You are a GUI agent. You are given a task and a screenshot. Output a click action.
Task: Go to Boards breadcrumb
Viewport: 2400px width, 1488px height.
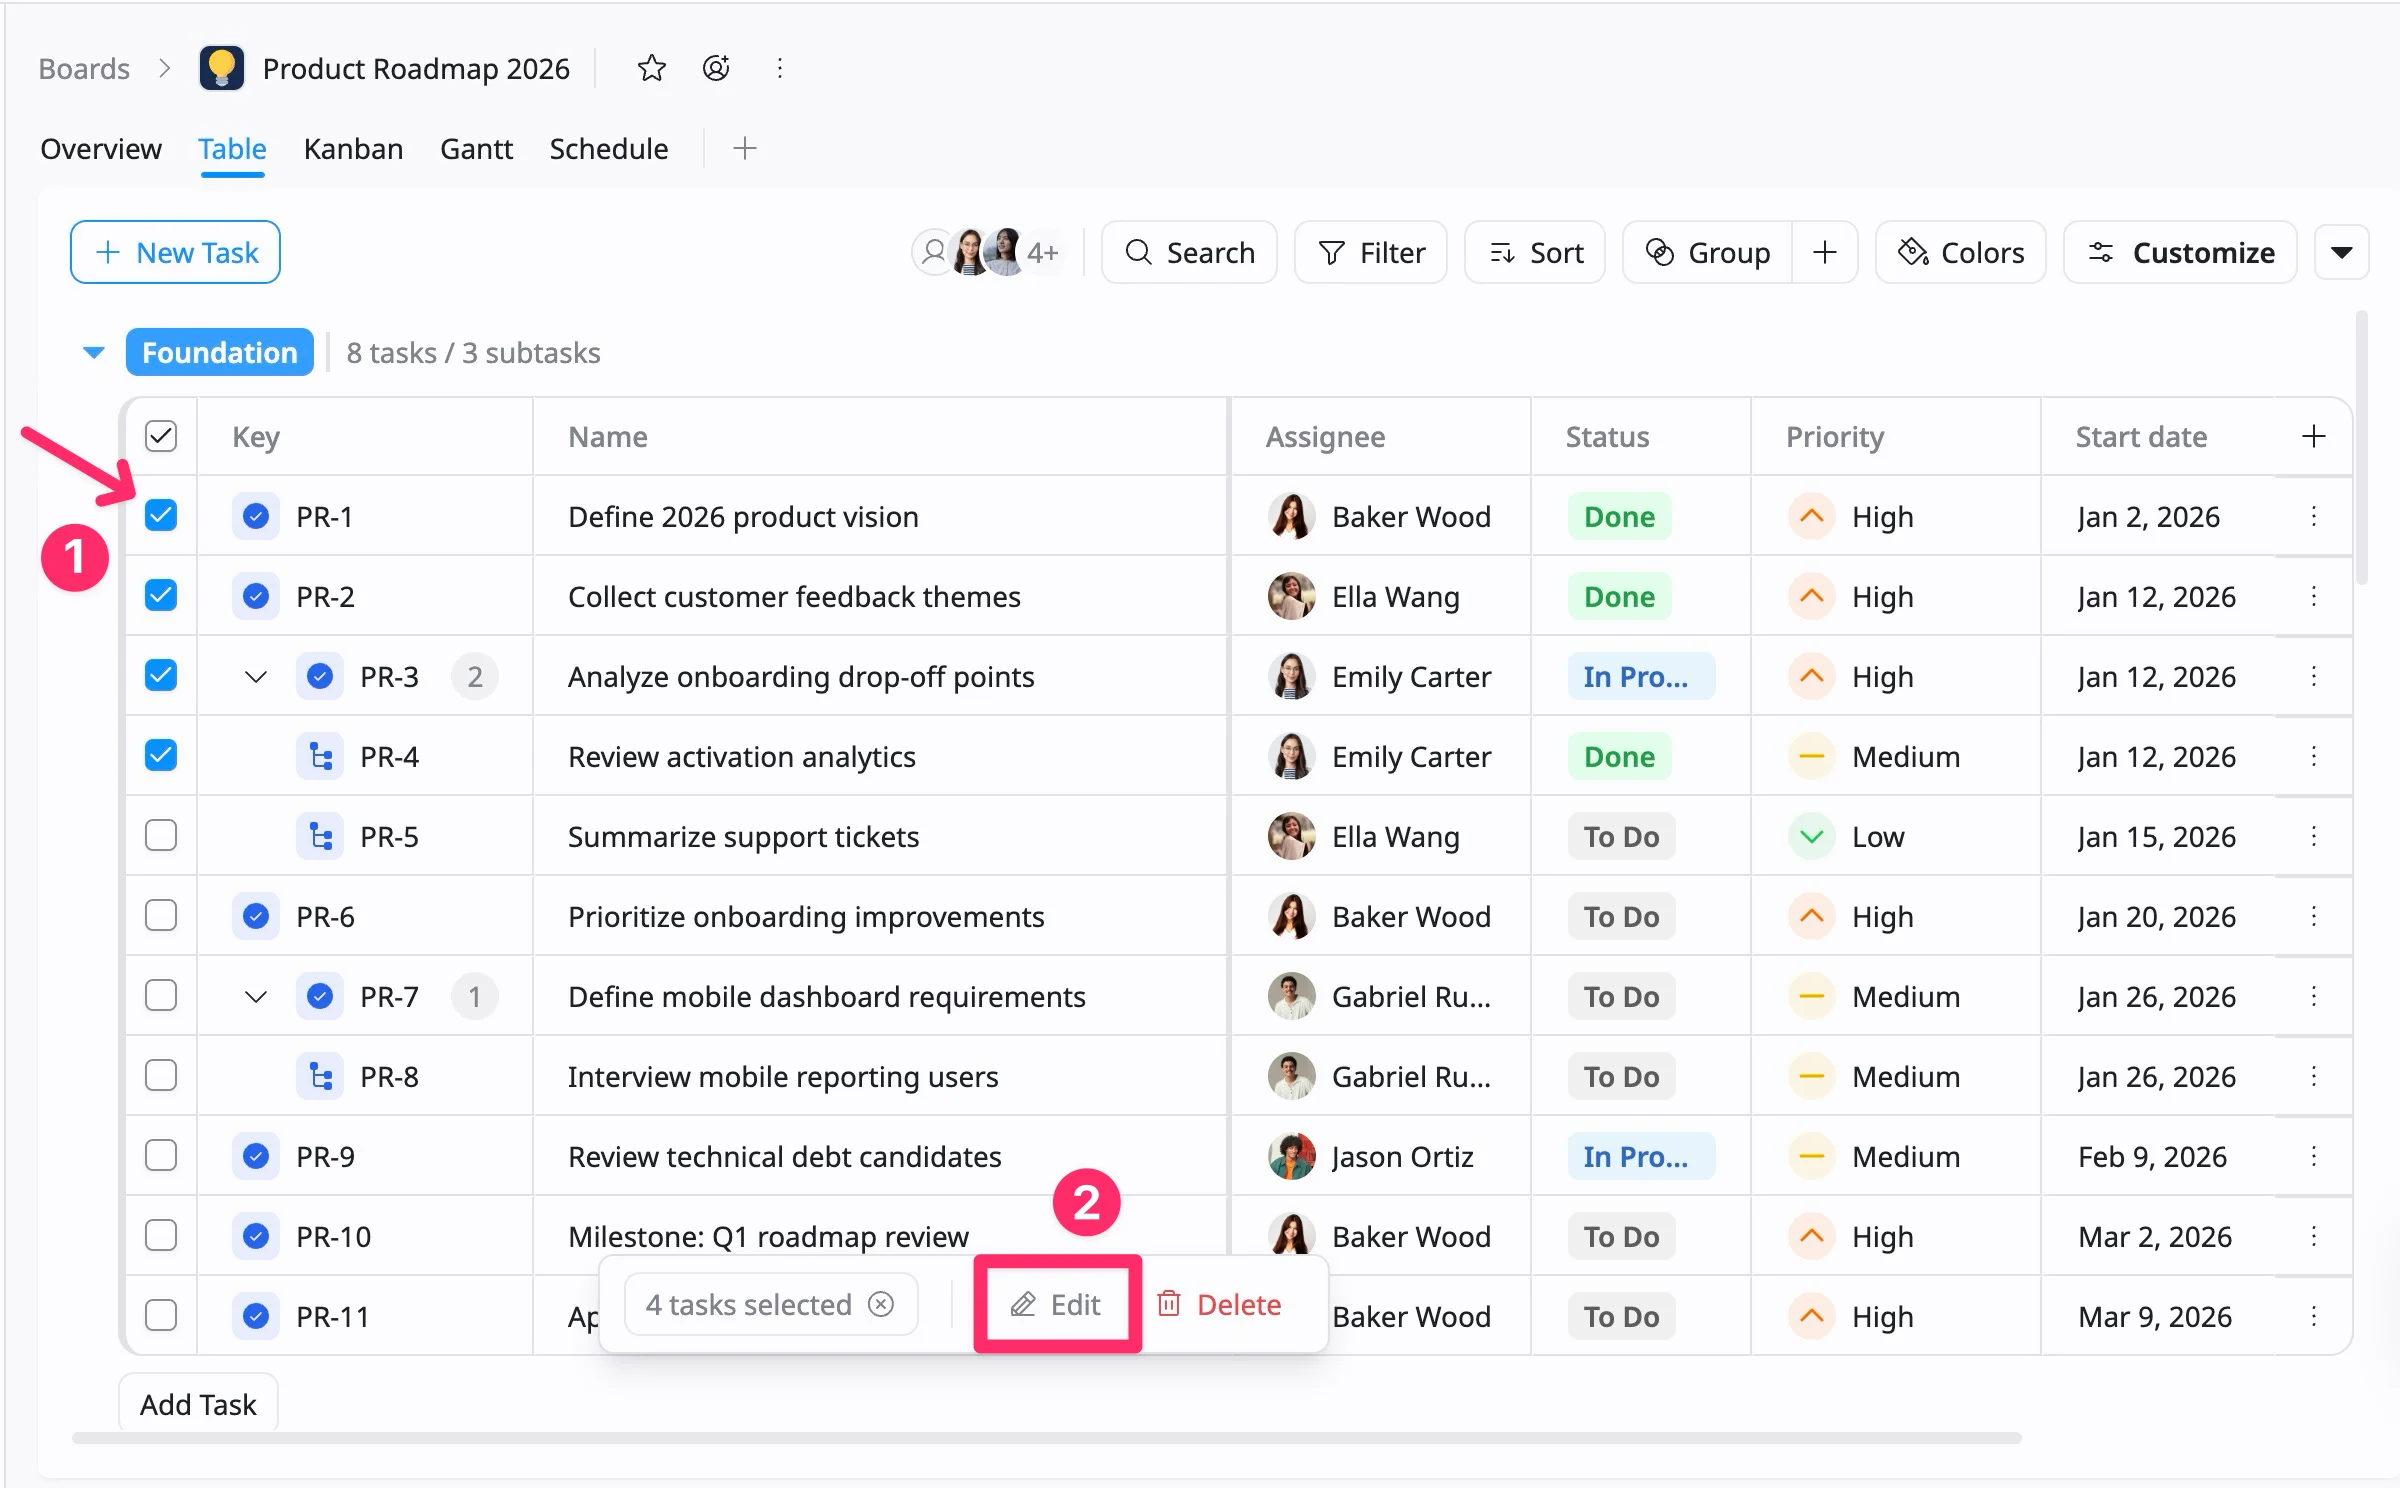click(84, 68)
